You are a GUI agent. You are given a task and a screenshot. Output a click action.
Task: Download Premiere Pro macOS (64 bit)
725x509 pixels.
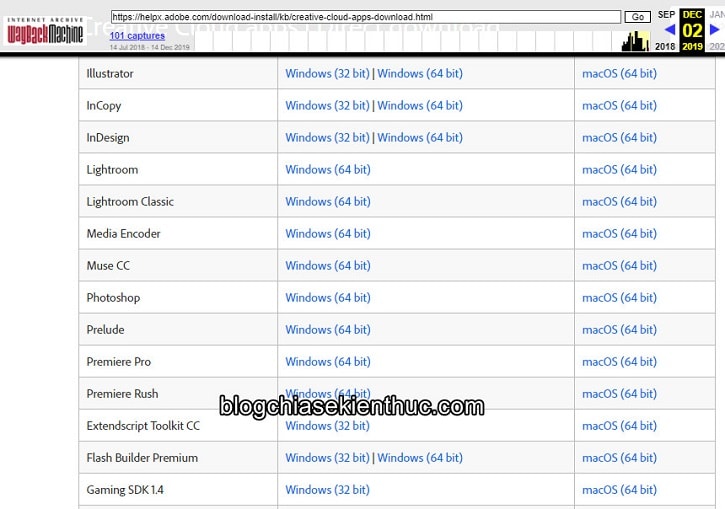coord(619,362)
